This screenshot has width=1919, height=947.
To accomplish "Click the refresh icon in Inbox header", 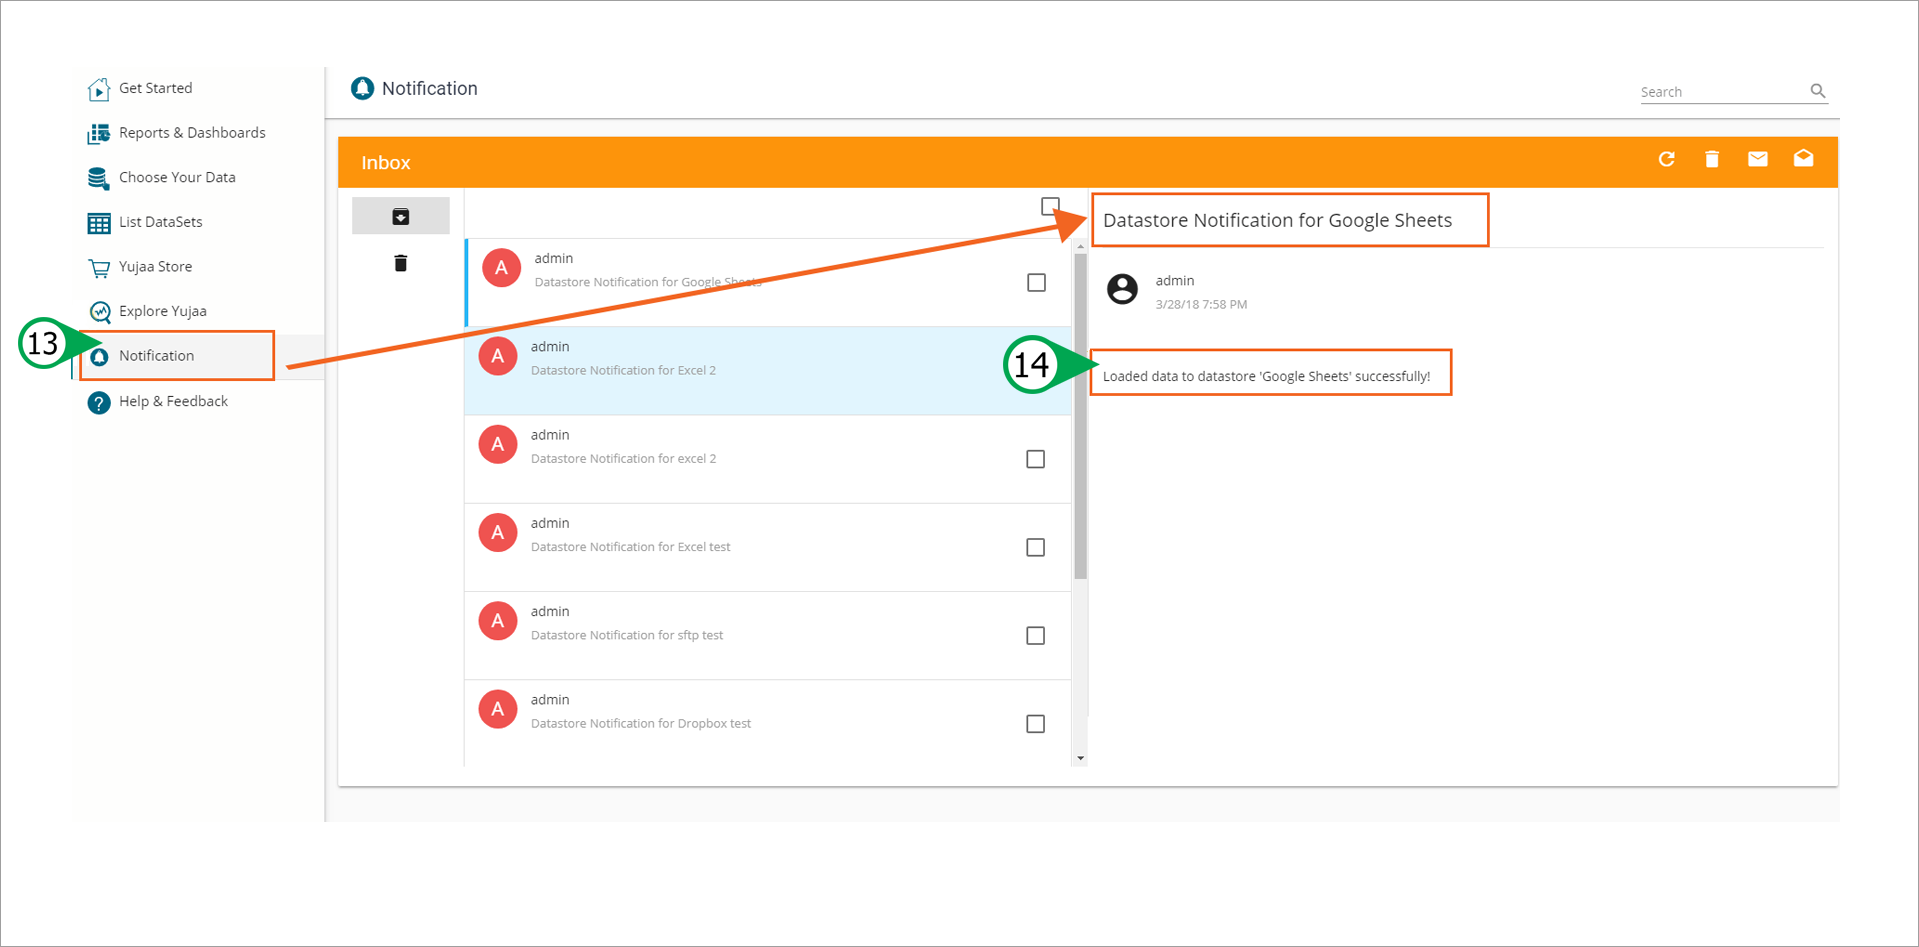I will 1666,160.
